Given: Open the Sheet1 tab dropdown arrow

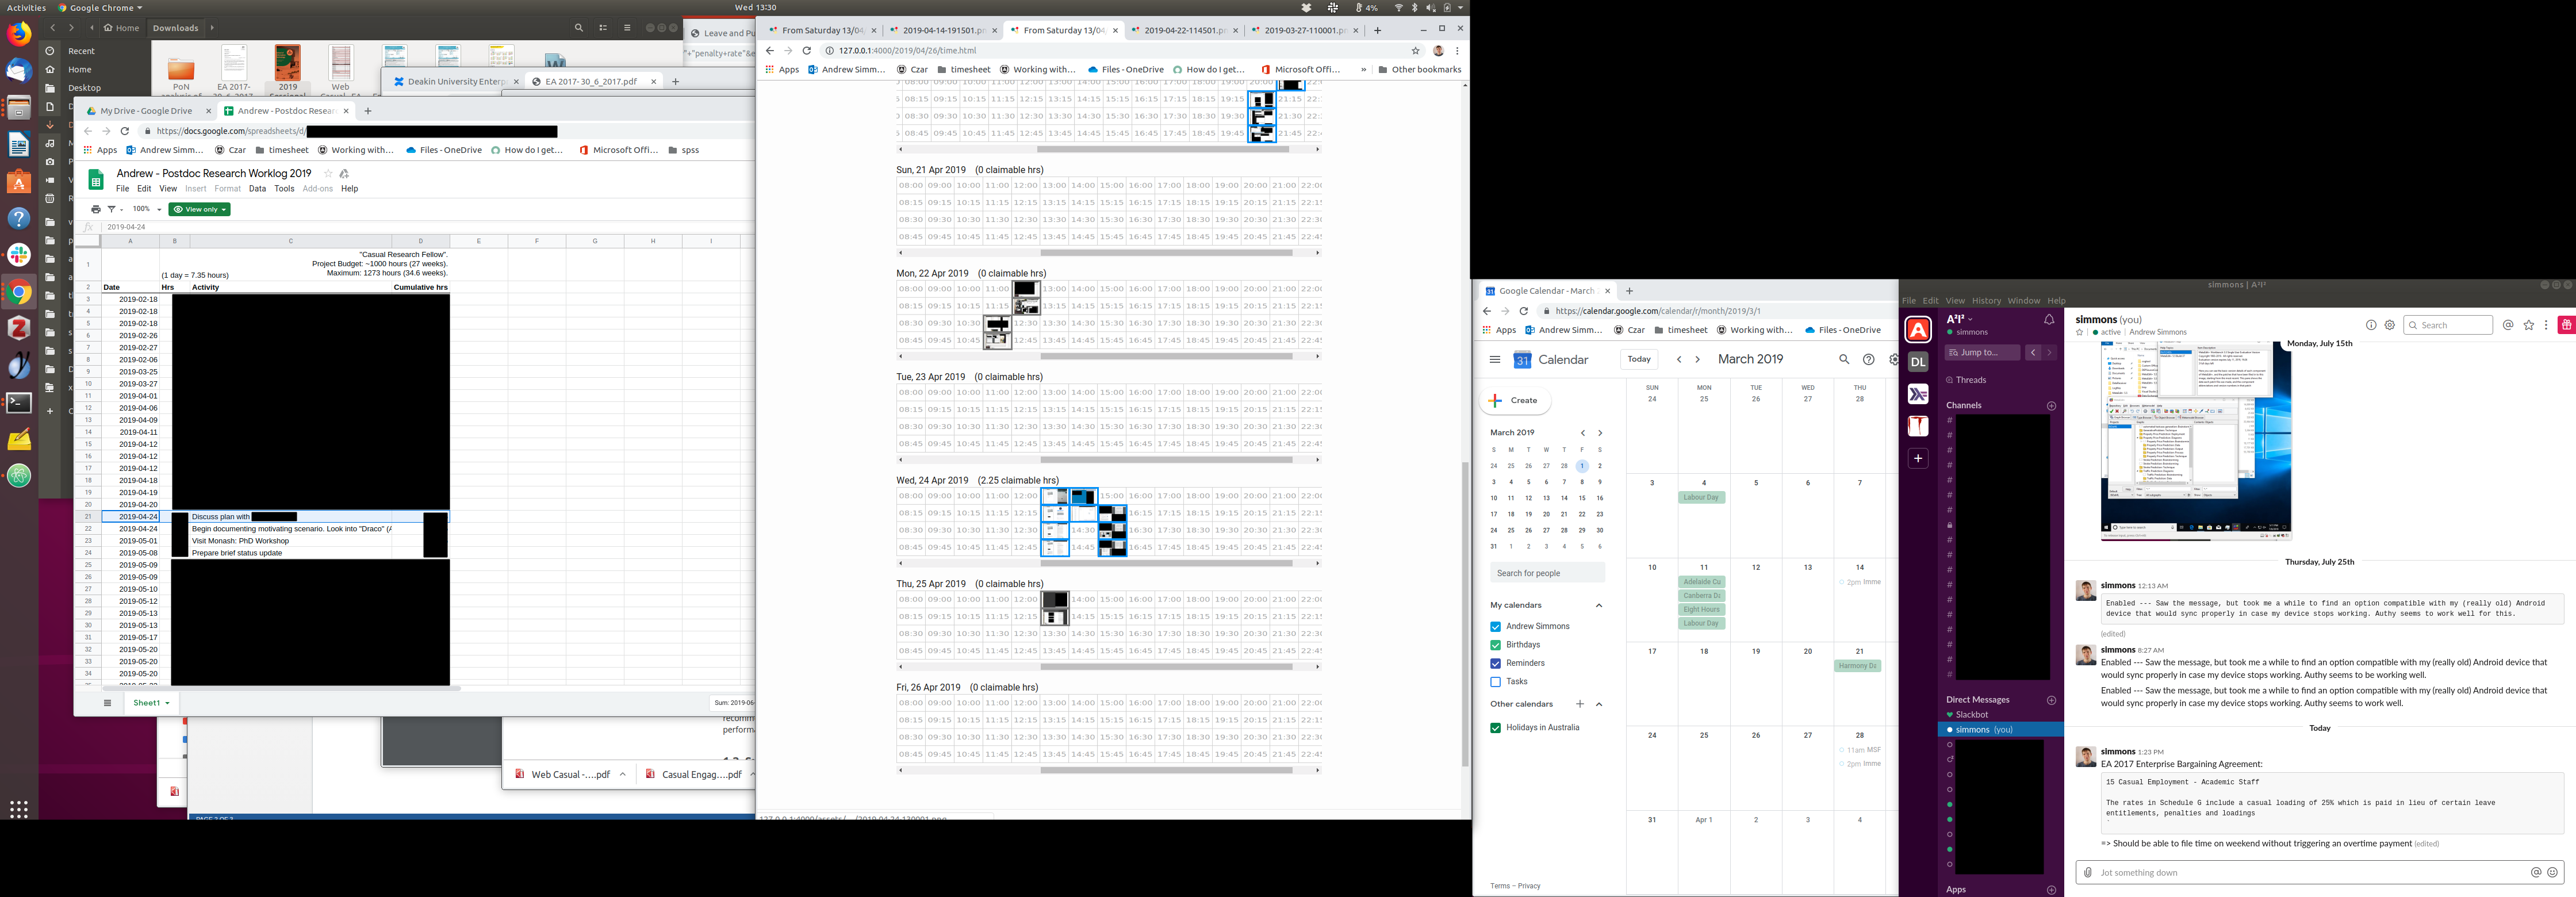Looking at the screenshot, I should tap(167, 703).
